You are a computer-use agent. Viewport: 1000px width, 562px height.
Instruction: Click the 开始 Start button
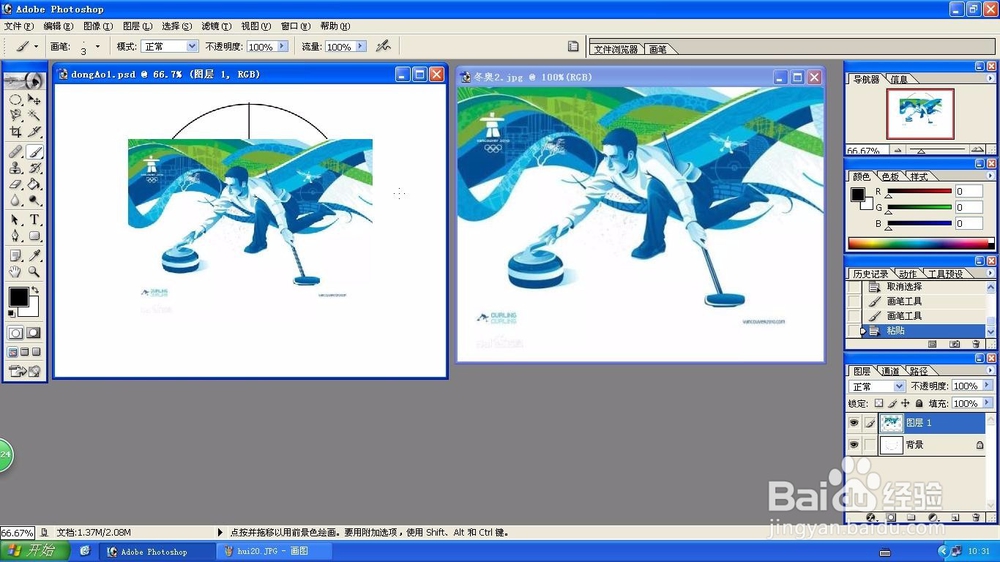33,551
